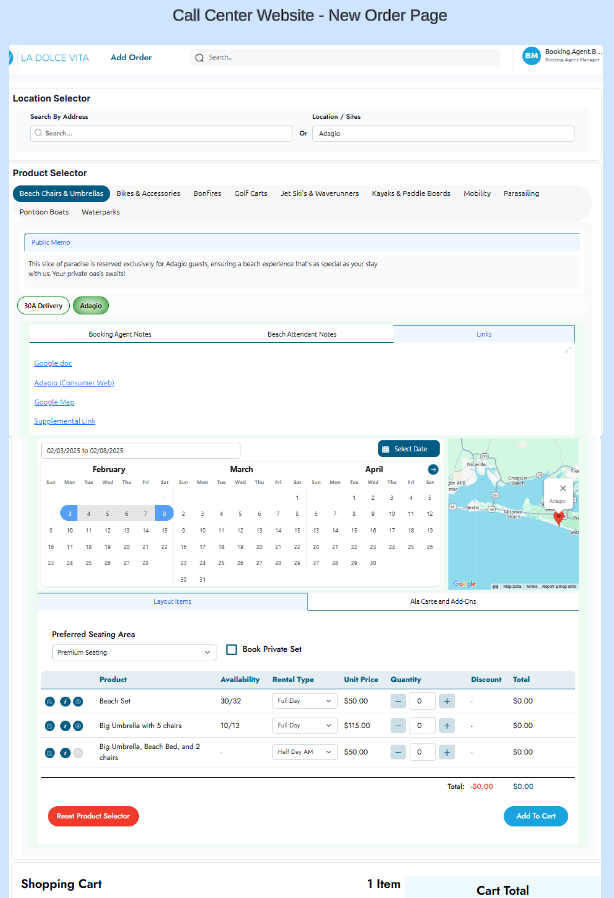Select the Golf Carts product category
Image resolution: width=614 pixels, height=898 pixels.
pyautogui.click(x=251, y=194)
